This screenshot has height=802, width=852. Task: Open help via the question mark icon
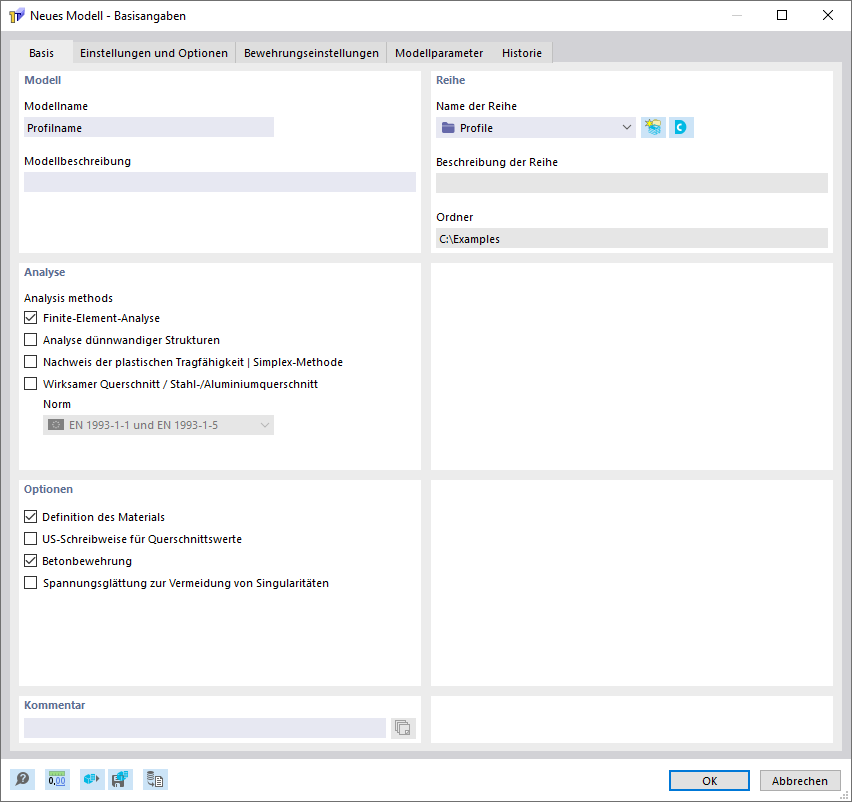click(x=22, y=780)
